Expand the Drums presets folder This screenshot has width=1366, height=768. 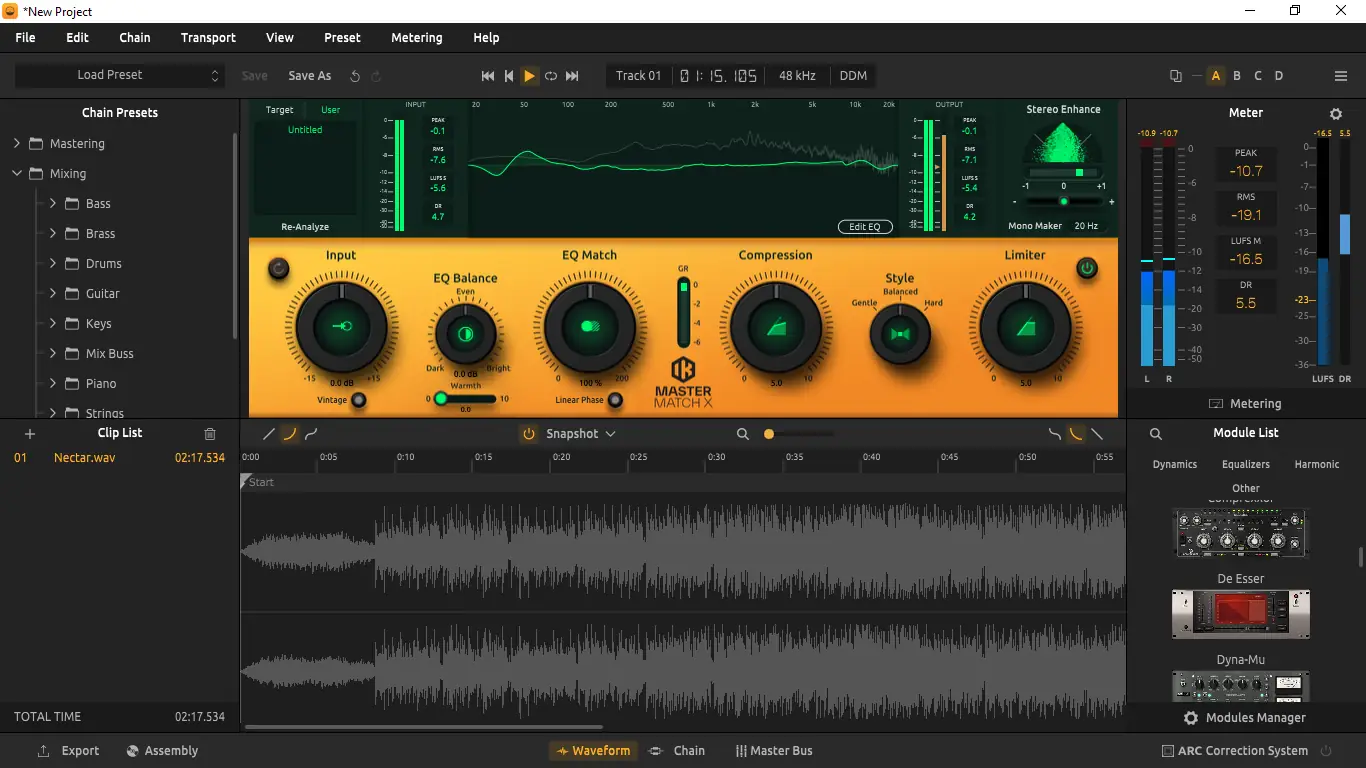click(53, 264)
